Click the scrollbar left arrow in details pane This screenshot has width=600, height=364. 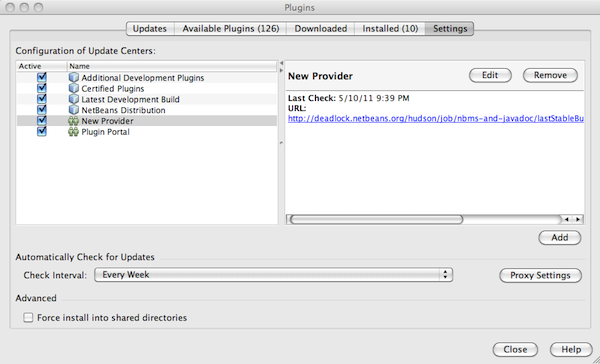click(x=566, y=219)
